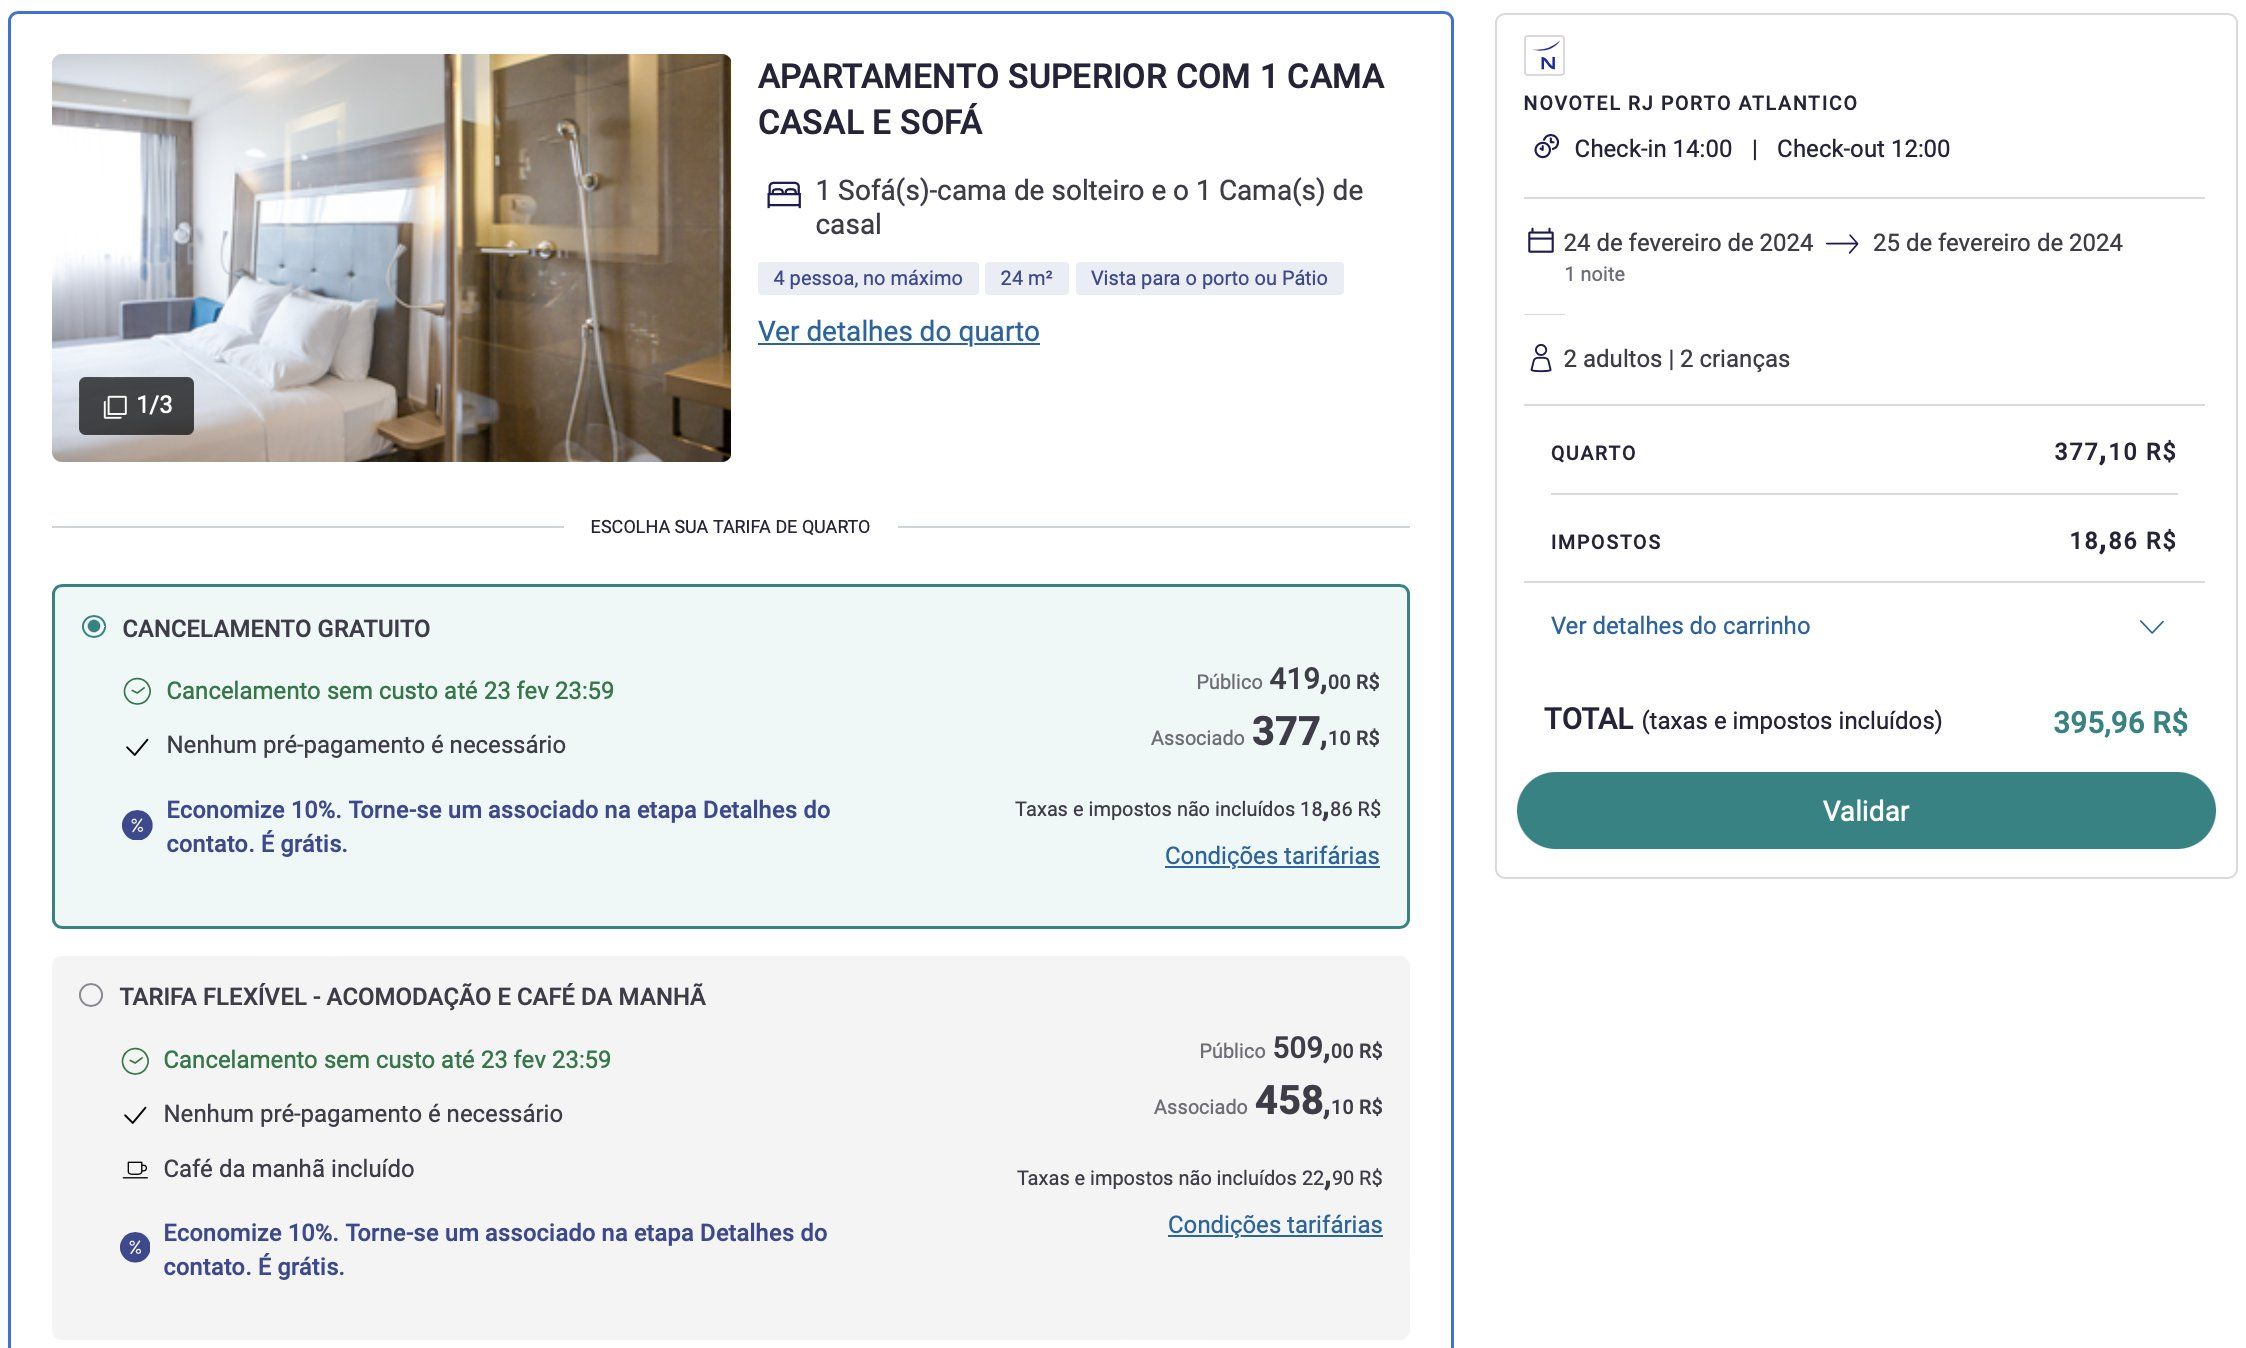This screenshot has height=1348, width=2246.
Task: Click the calendar icon next to dates
Action: [x=1540, y=242]
